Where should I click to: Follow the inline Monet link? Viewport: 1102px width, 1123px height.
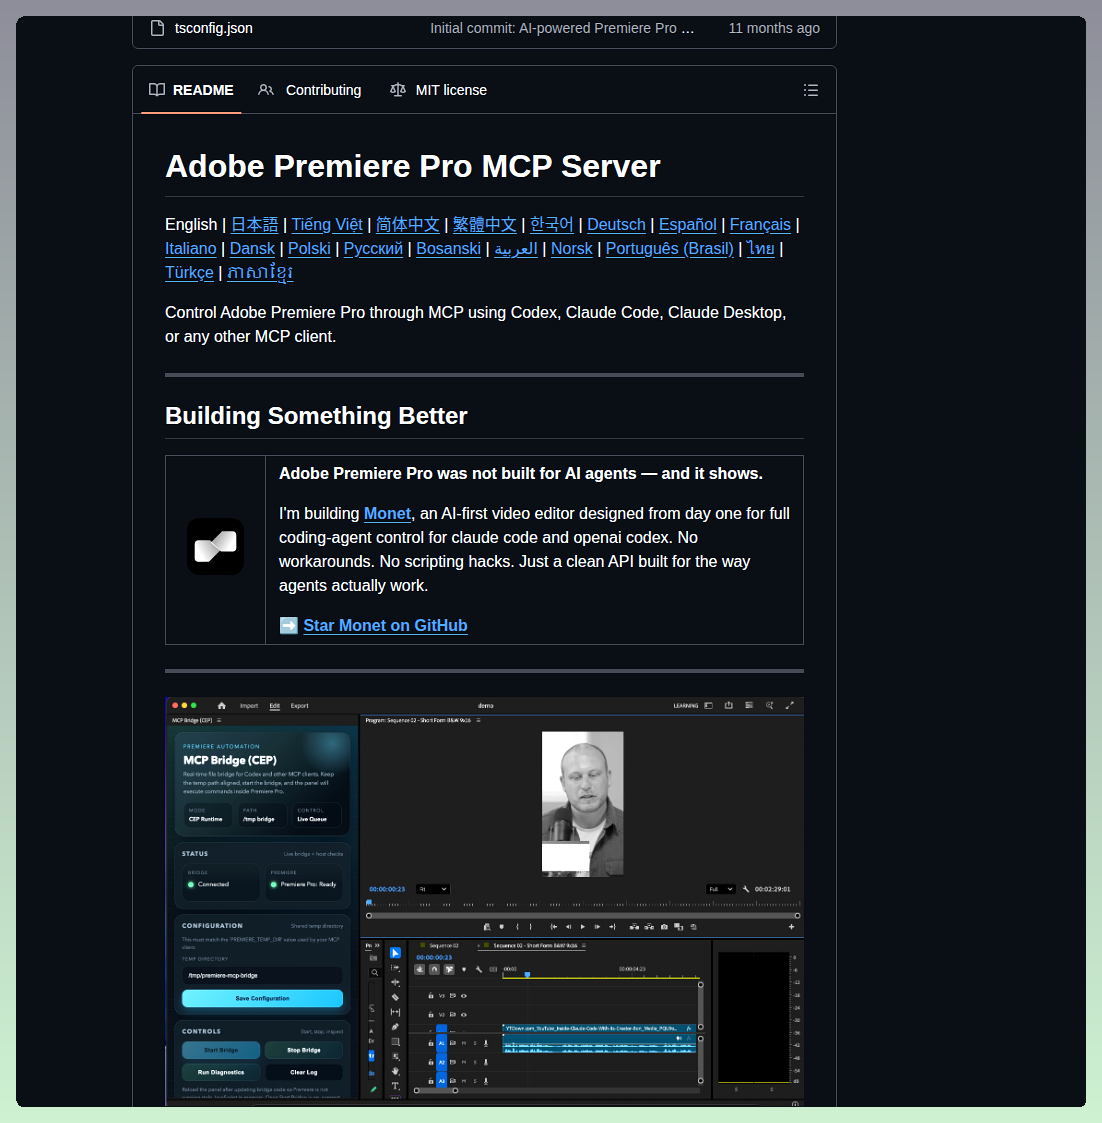[387, 514]
